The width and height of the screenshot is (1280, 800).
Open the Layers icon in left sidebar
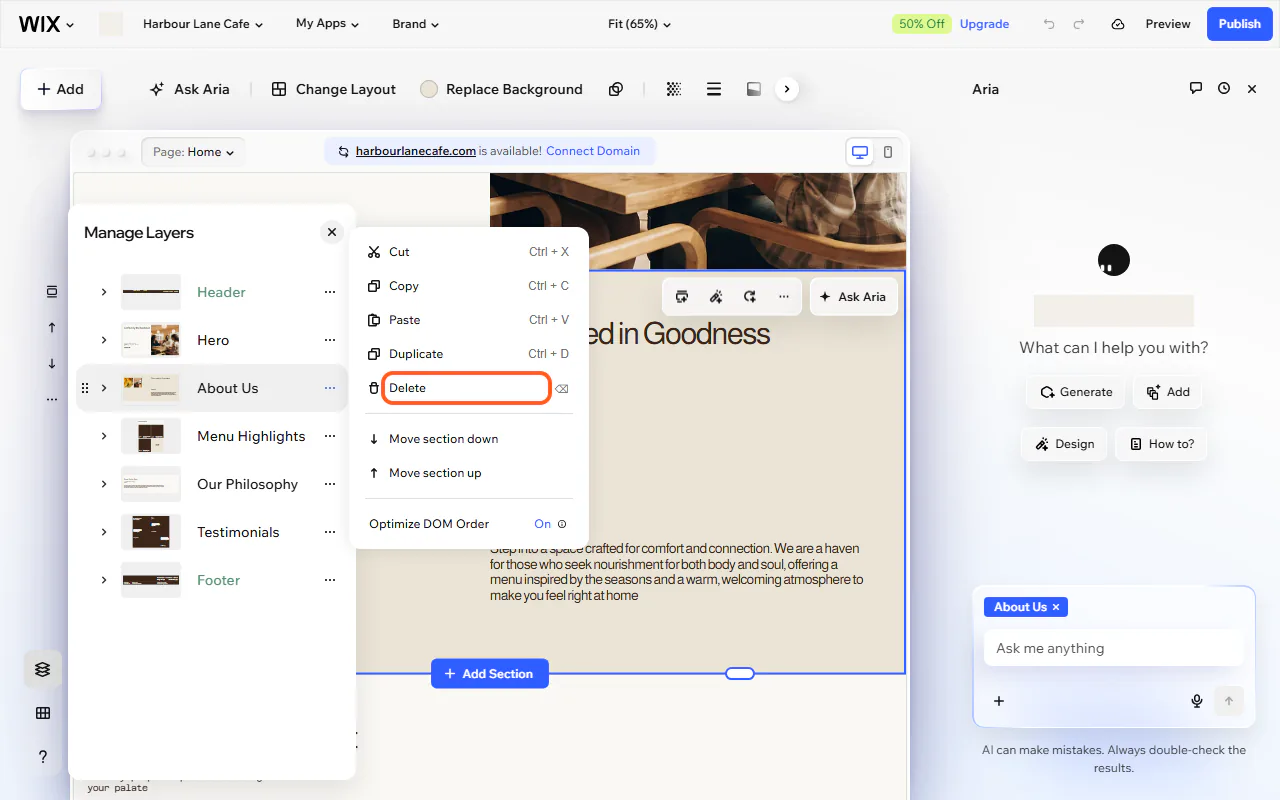[42, 669]
